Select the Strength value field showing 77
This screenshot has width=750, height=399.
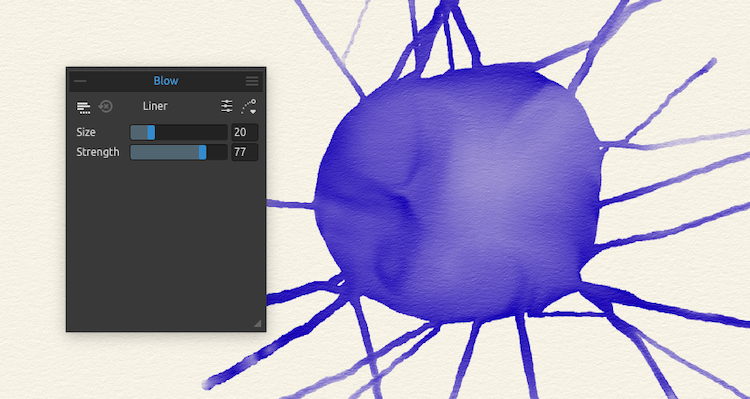pos(244,152)
